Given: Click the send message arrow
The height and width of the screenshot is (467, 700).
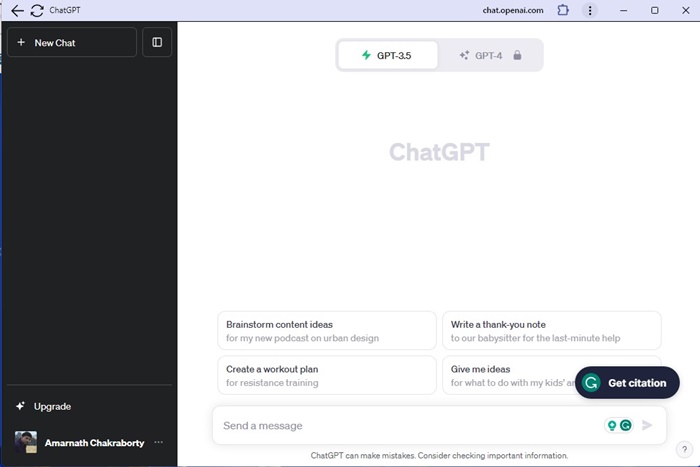Looking at the screenshot, I should [x=647, y=425].
